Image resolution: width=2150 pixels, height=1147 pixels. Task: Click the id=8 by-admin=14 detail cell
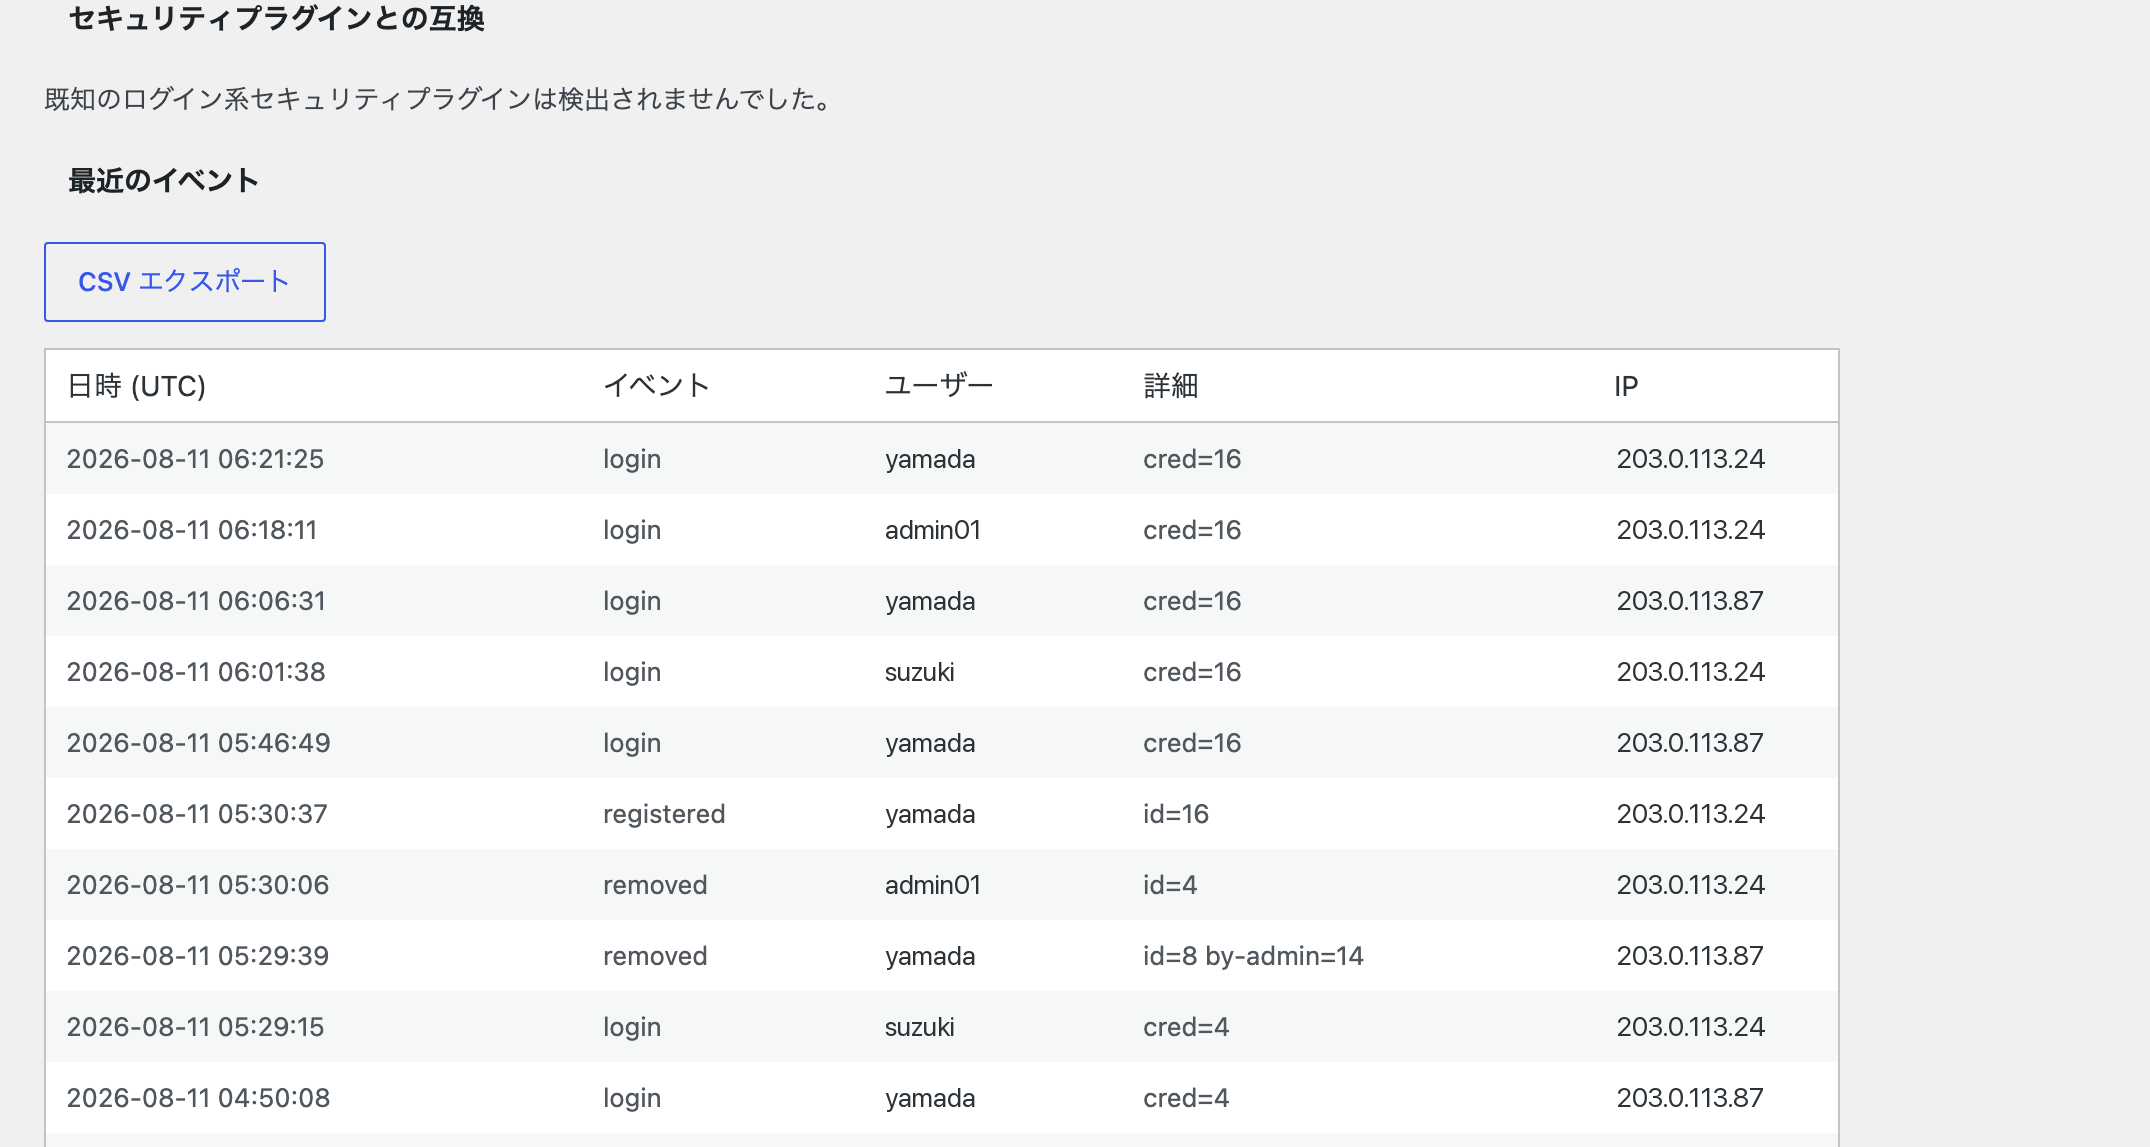coord(1253,956)
